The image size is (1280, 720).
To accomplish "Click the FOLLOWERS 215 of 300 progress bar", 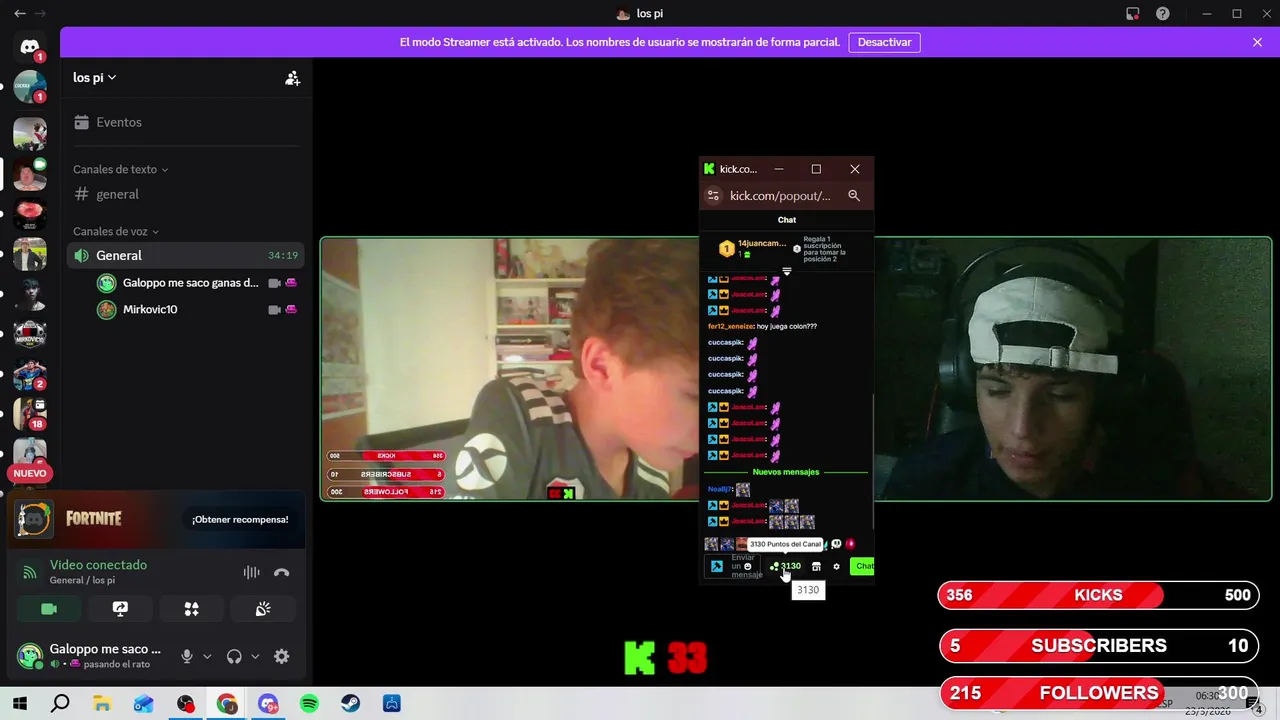I will 1098,692.
